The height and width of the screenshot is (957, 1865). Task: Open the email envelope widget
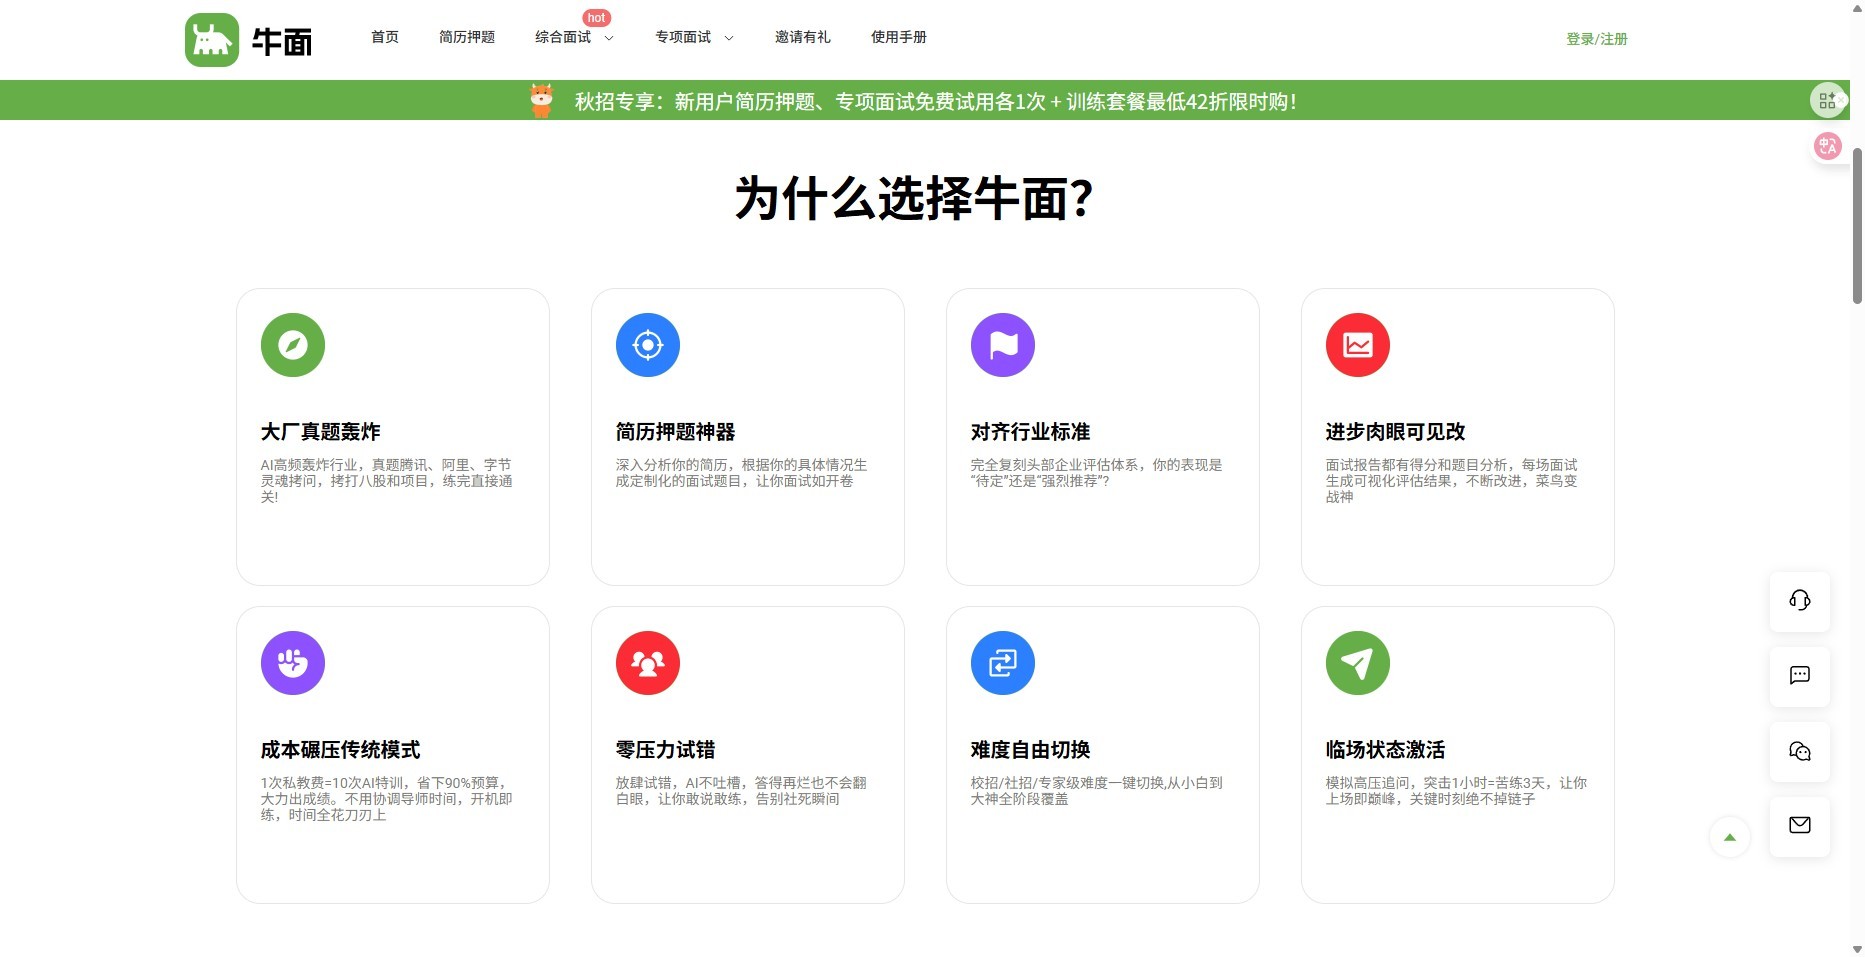[x=1800, y=826]
